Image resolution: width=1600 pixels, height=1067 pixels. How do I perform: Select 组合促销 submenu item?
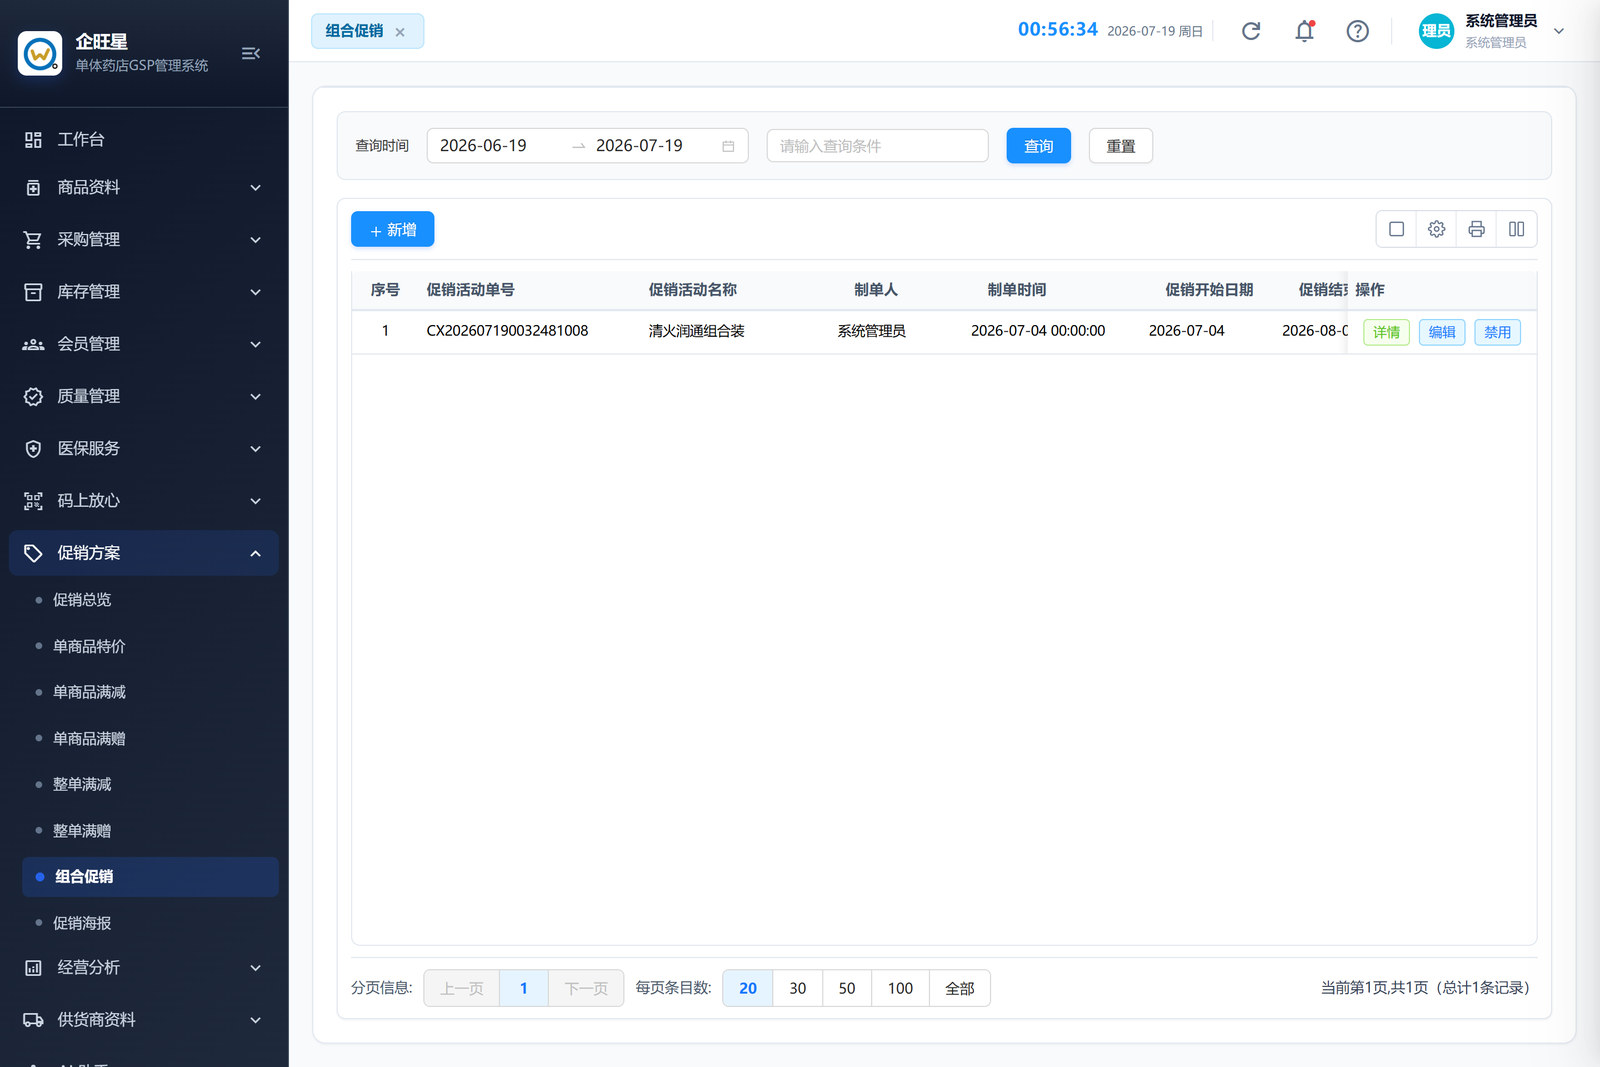tap(150, 877)
